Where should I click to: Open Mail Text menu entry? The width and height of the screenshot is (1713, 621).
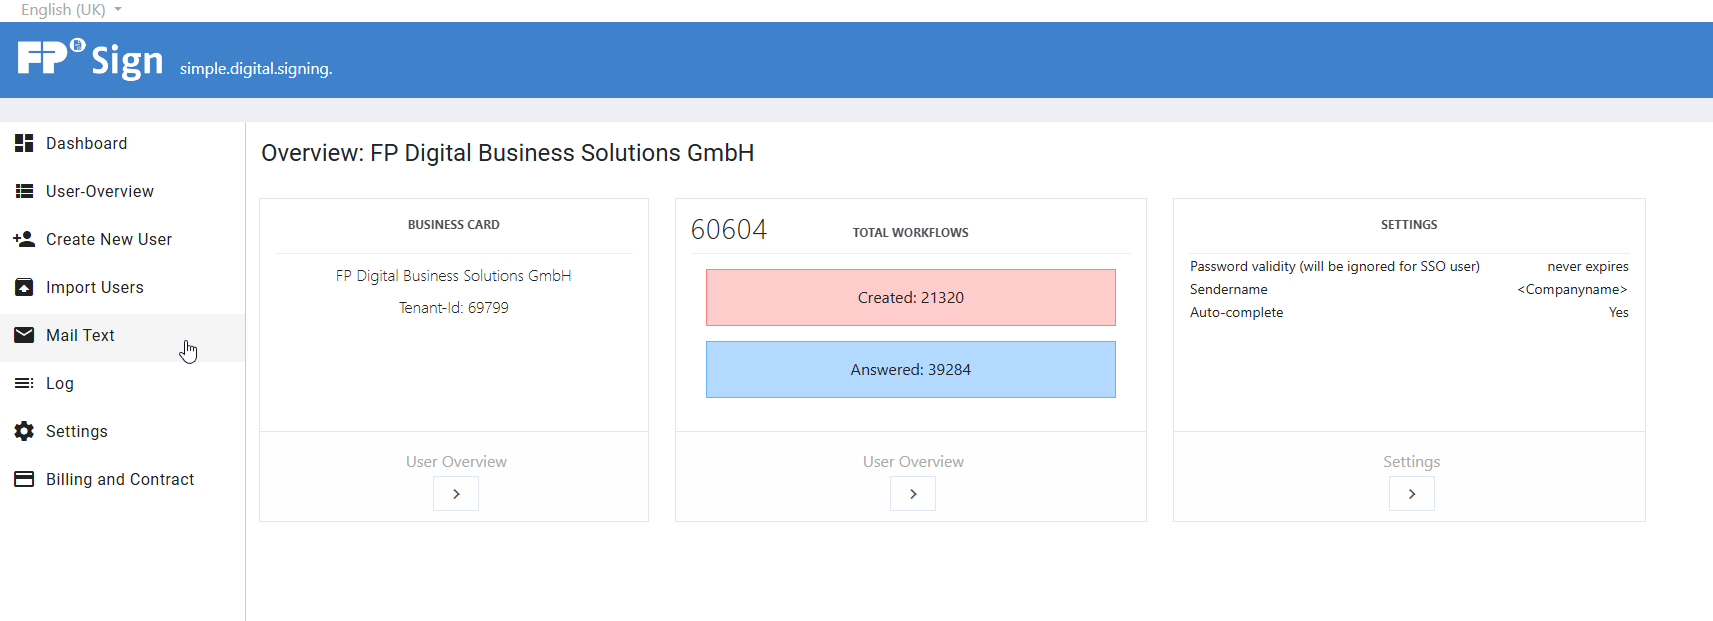coord(122,335)
